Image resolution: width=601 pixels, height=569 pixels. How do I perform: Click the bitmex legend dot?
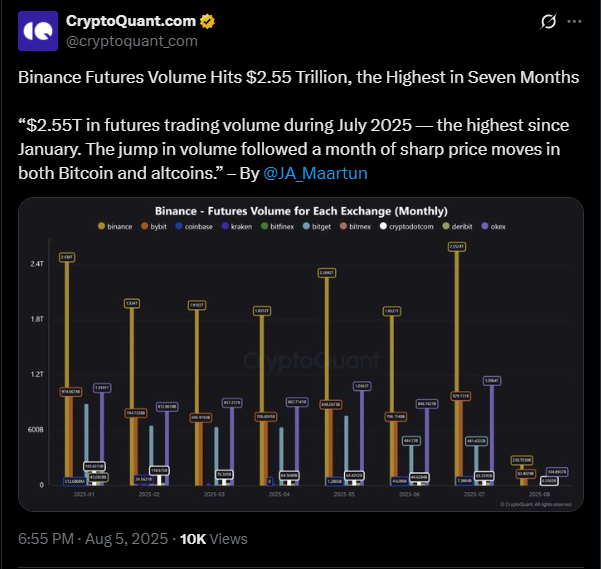(343, 226)
